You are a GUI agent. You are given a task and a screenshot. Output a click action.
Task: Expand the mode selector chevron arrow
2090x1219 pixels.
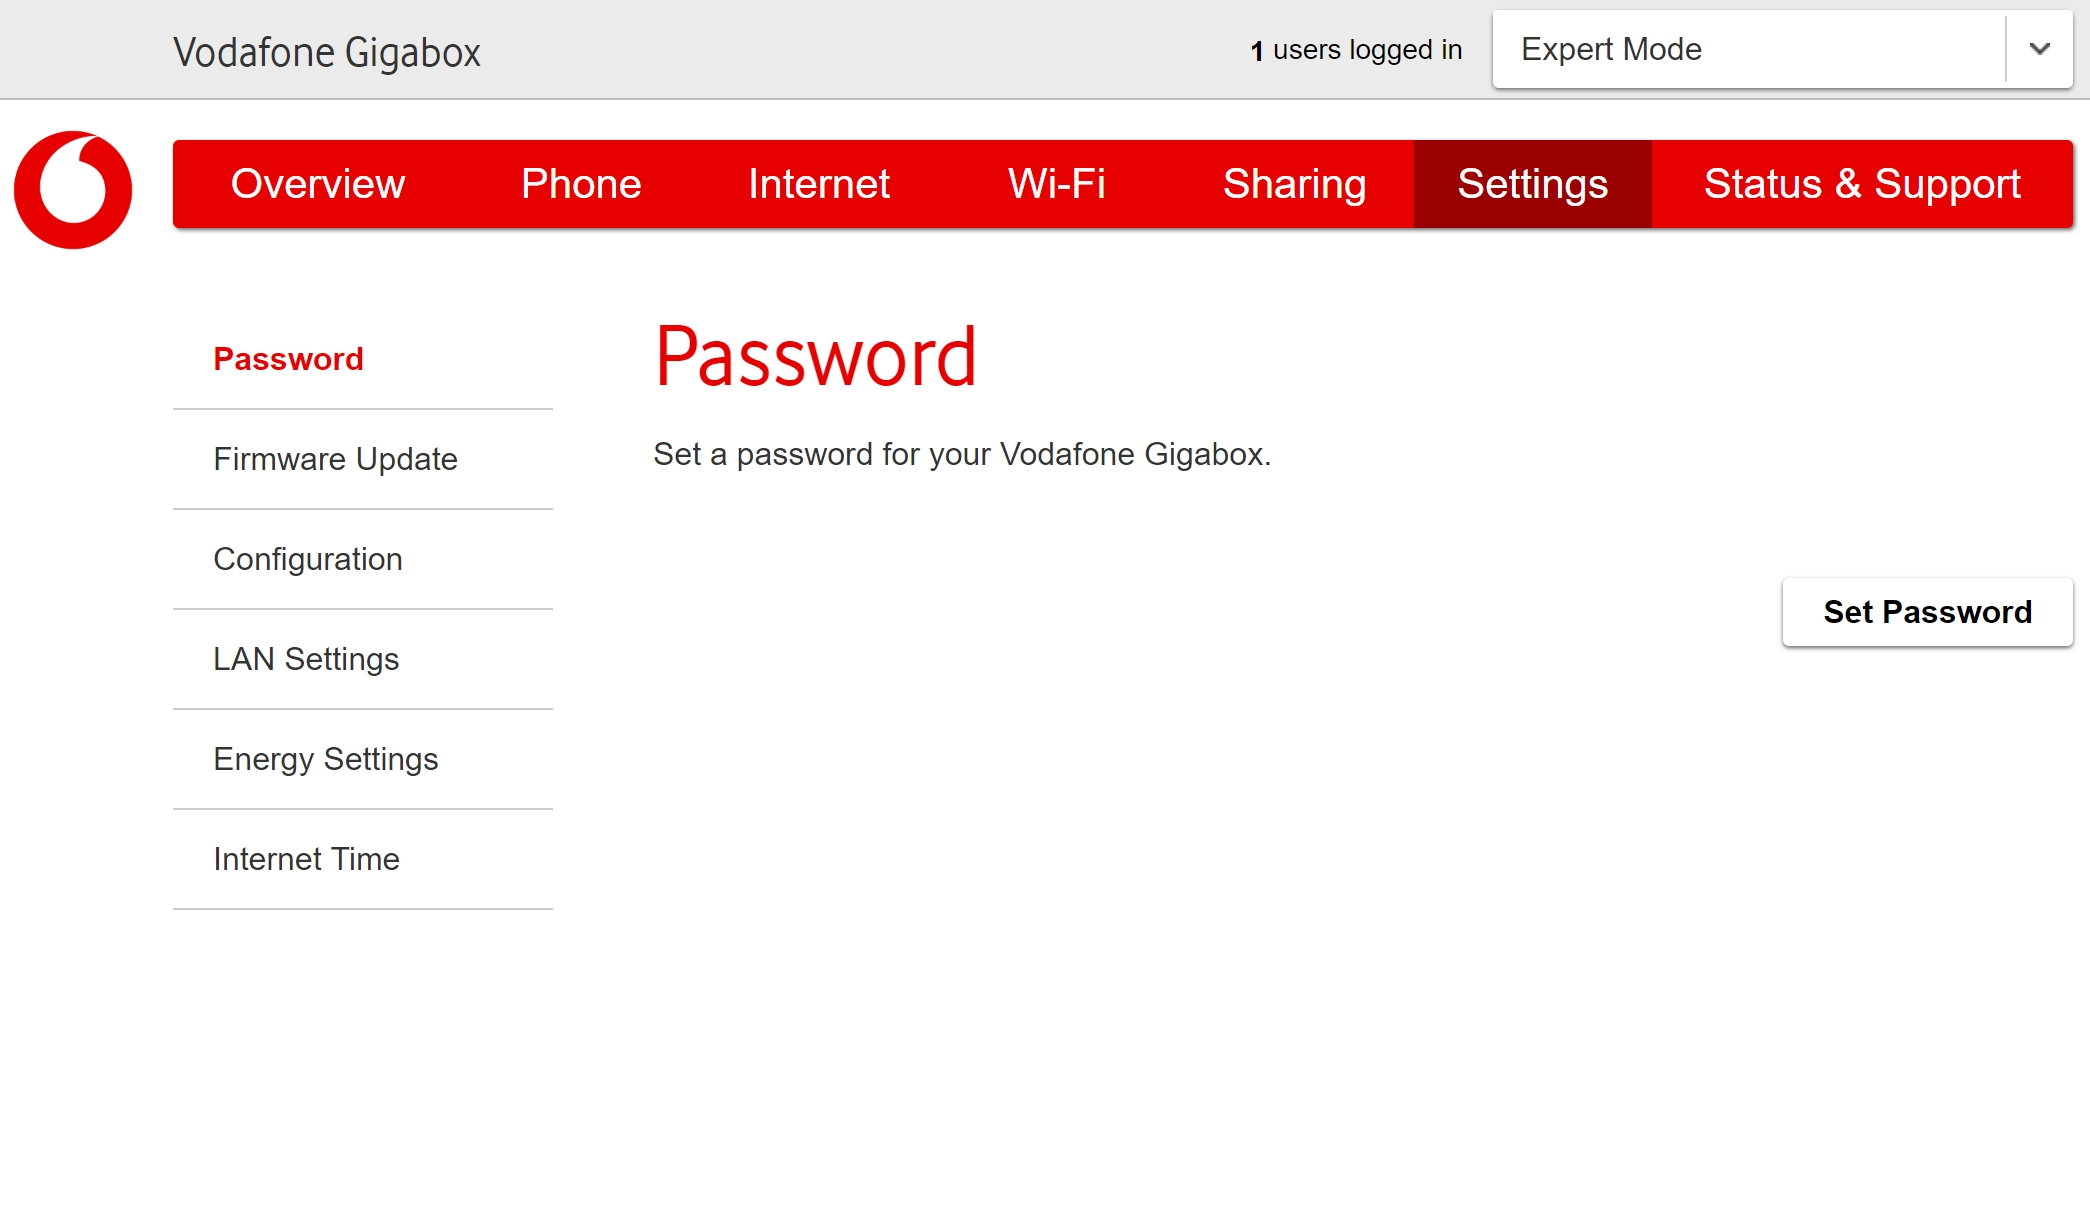click(2040, 49)
